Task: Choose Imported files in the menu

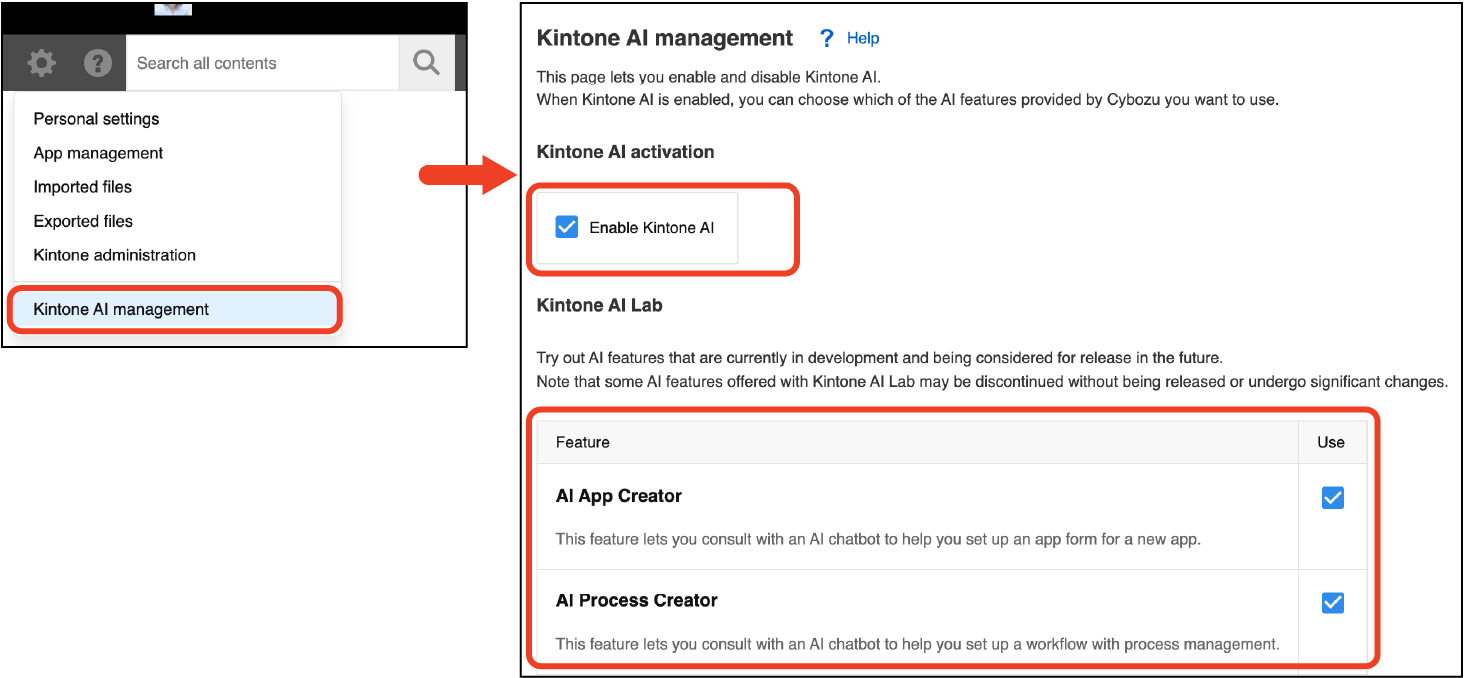Action: click(x=83, y=187)
